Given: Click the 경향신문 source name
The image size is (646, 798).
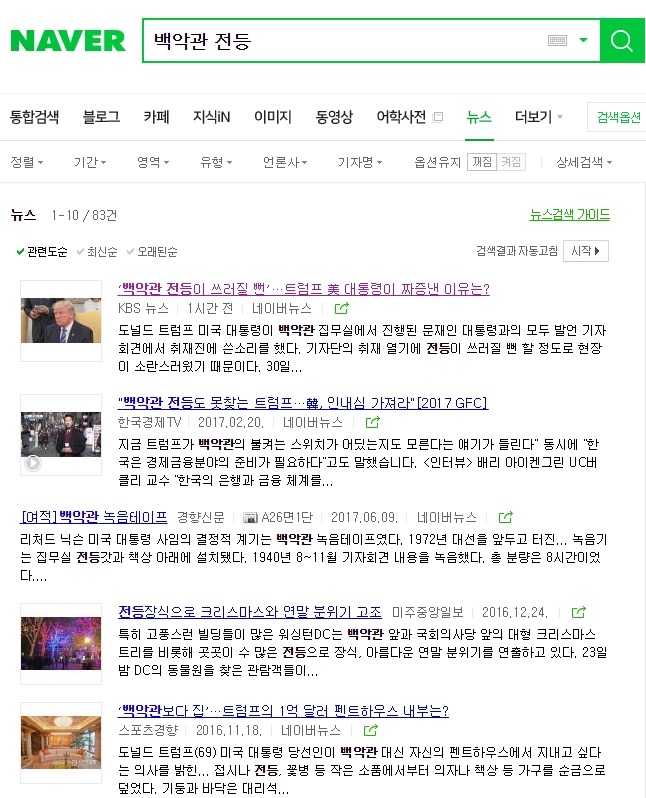Looking at the screenshot, I should (201, 518).
